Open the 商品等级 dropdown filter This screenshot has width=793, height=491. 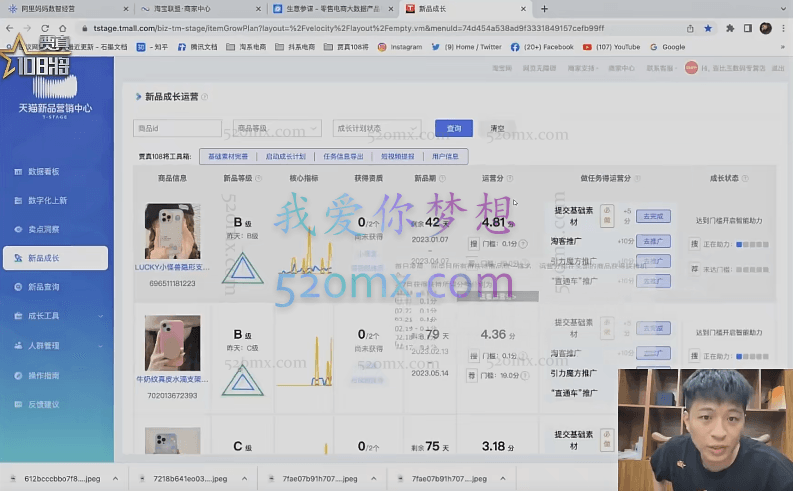tap(275, 128)
